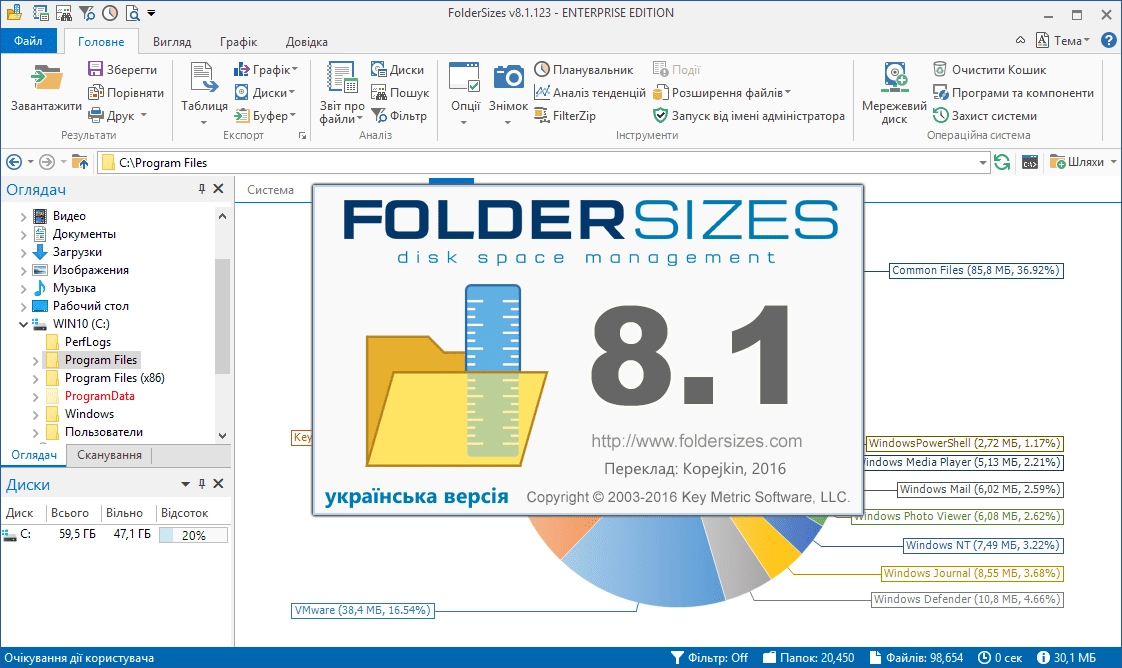Screen dimensions: 1122x668
Task: Click the Таблиця export icon
Action: point(204,77)
